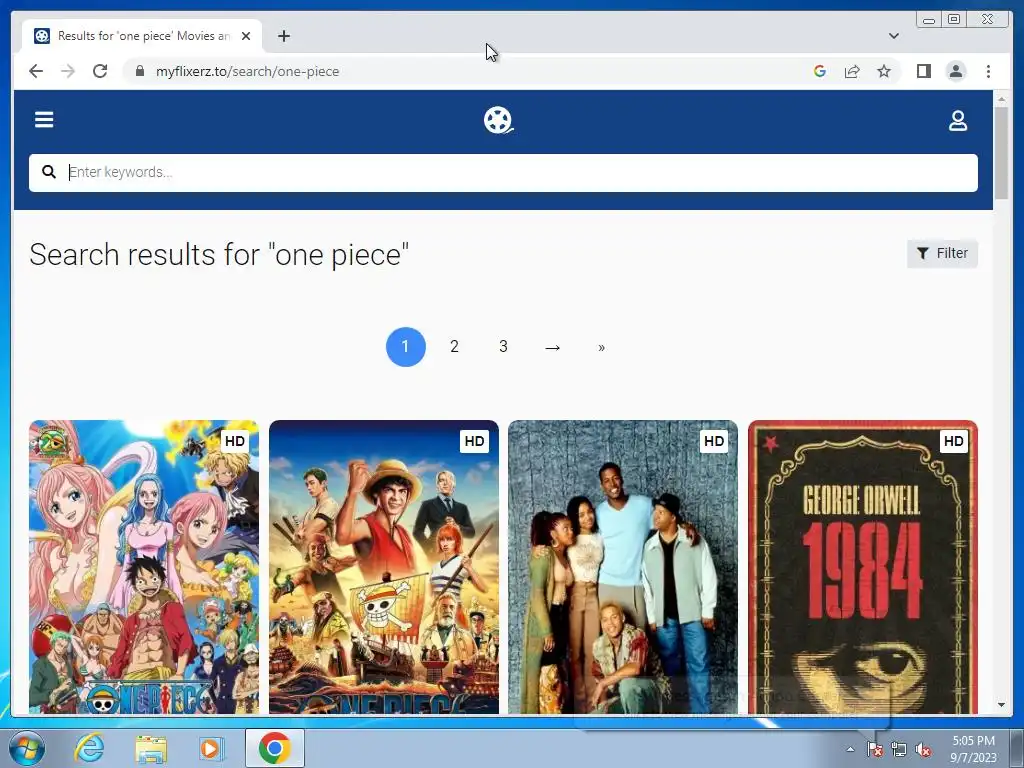Show hidden system tray icons
The image size is (1024, 768).
point(850,749)
